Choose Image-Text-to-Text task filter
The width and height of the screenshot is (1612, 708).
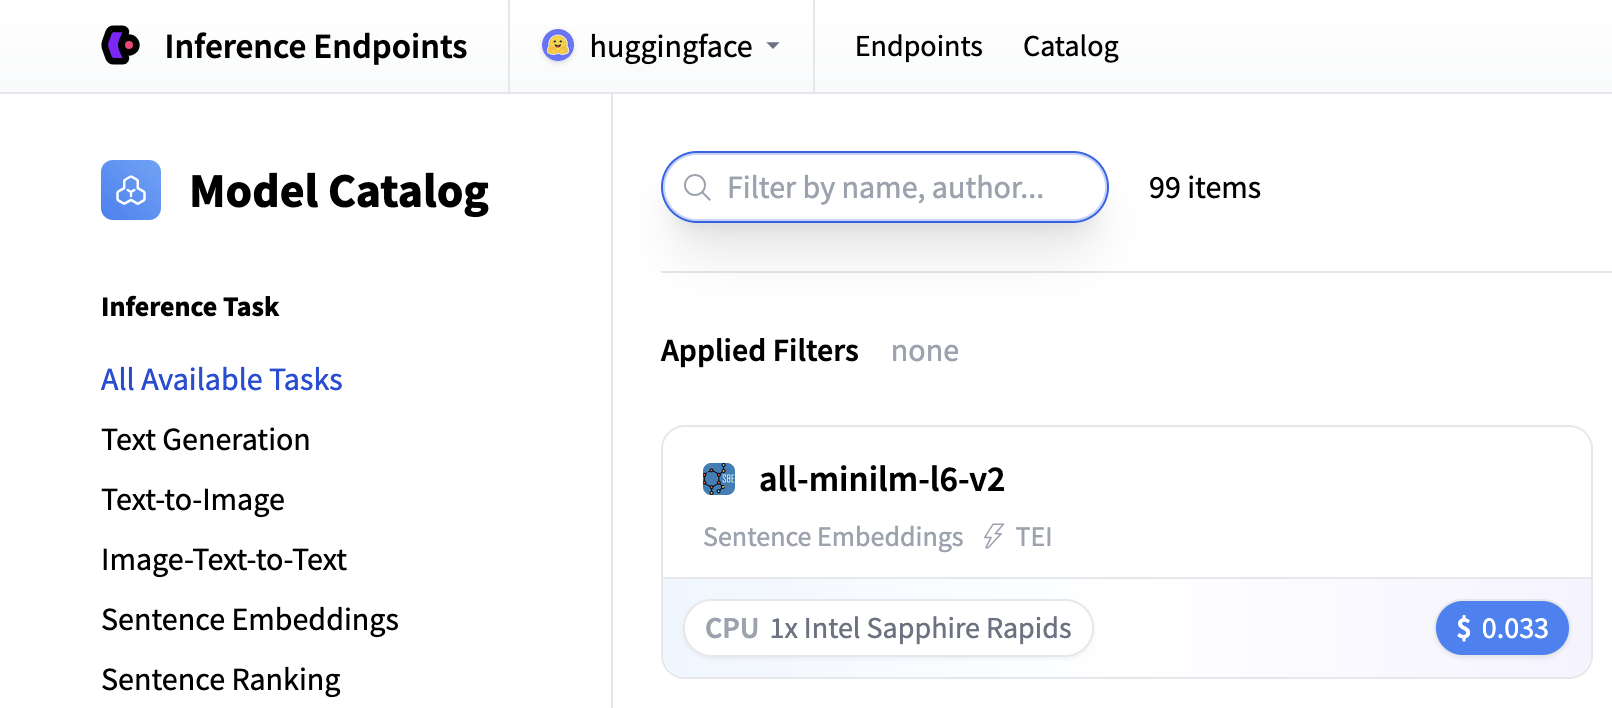[224, 560]
